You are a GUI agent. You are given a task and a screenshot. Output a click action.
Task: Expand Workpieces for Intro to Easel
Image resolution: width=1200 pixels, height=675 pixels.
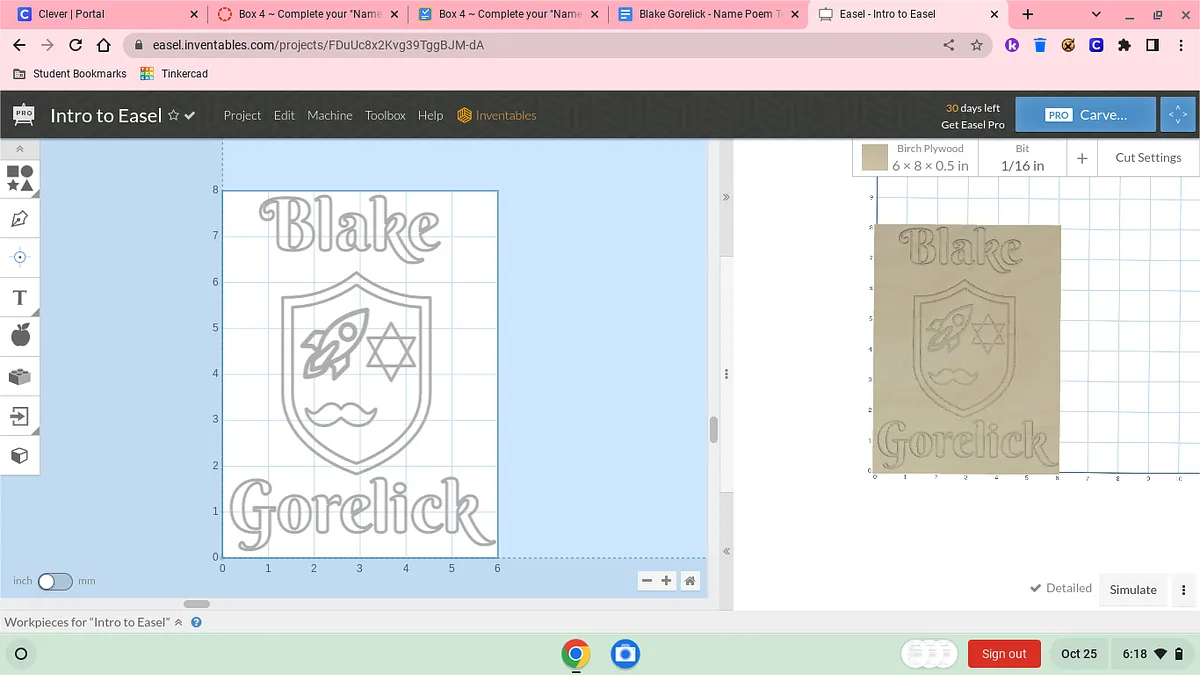[94, 622]
